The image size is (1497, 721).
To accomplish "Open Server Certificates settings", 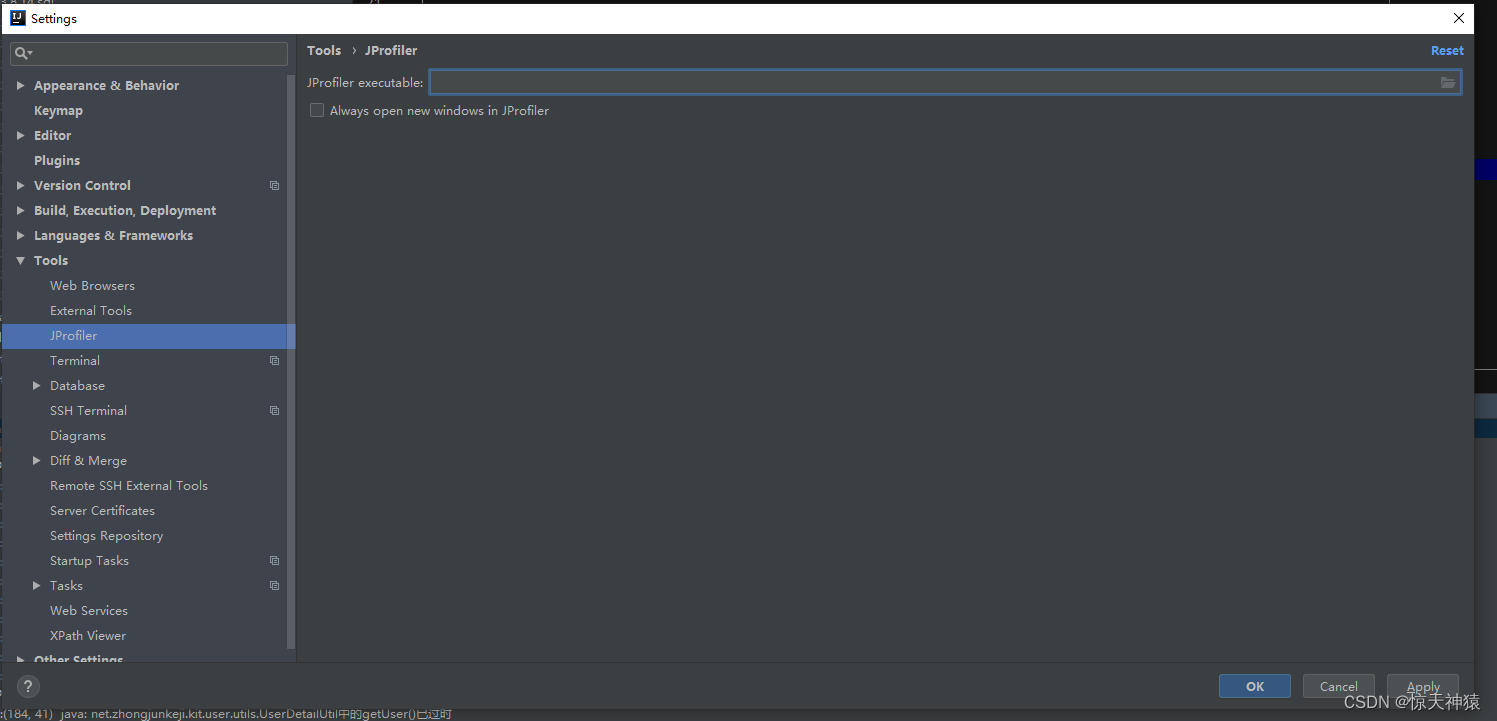I will pyautogui.click(x=102, y=511).
